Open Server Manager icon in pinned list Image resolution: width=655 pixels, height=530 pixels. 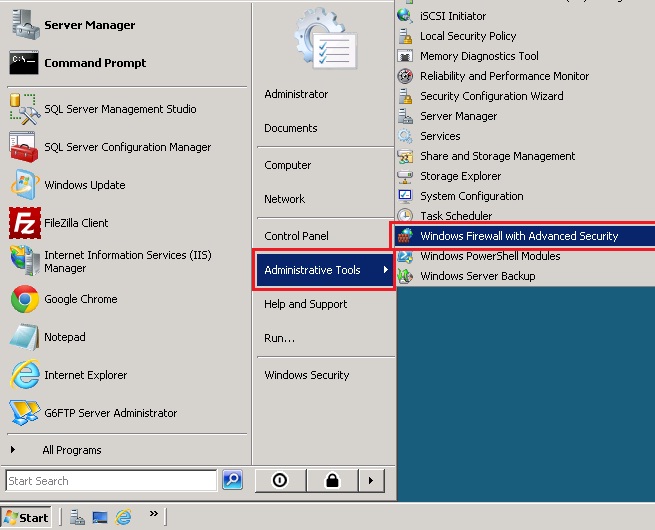pos(25,25)
